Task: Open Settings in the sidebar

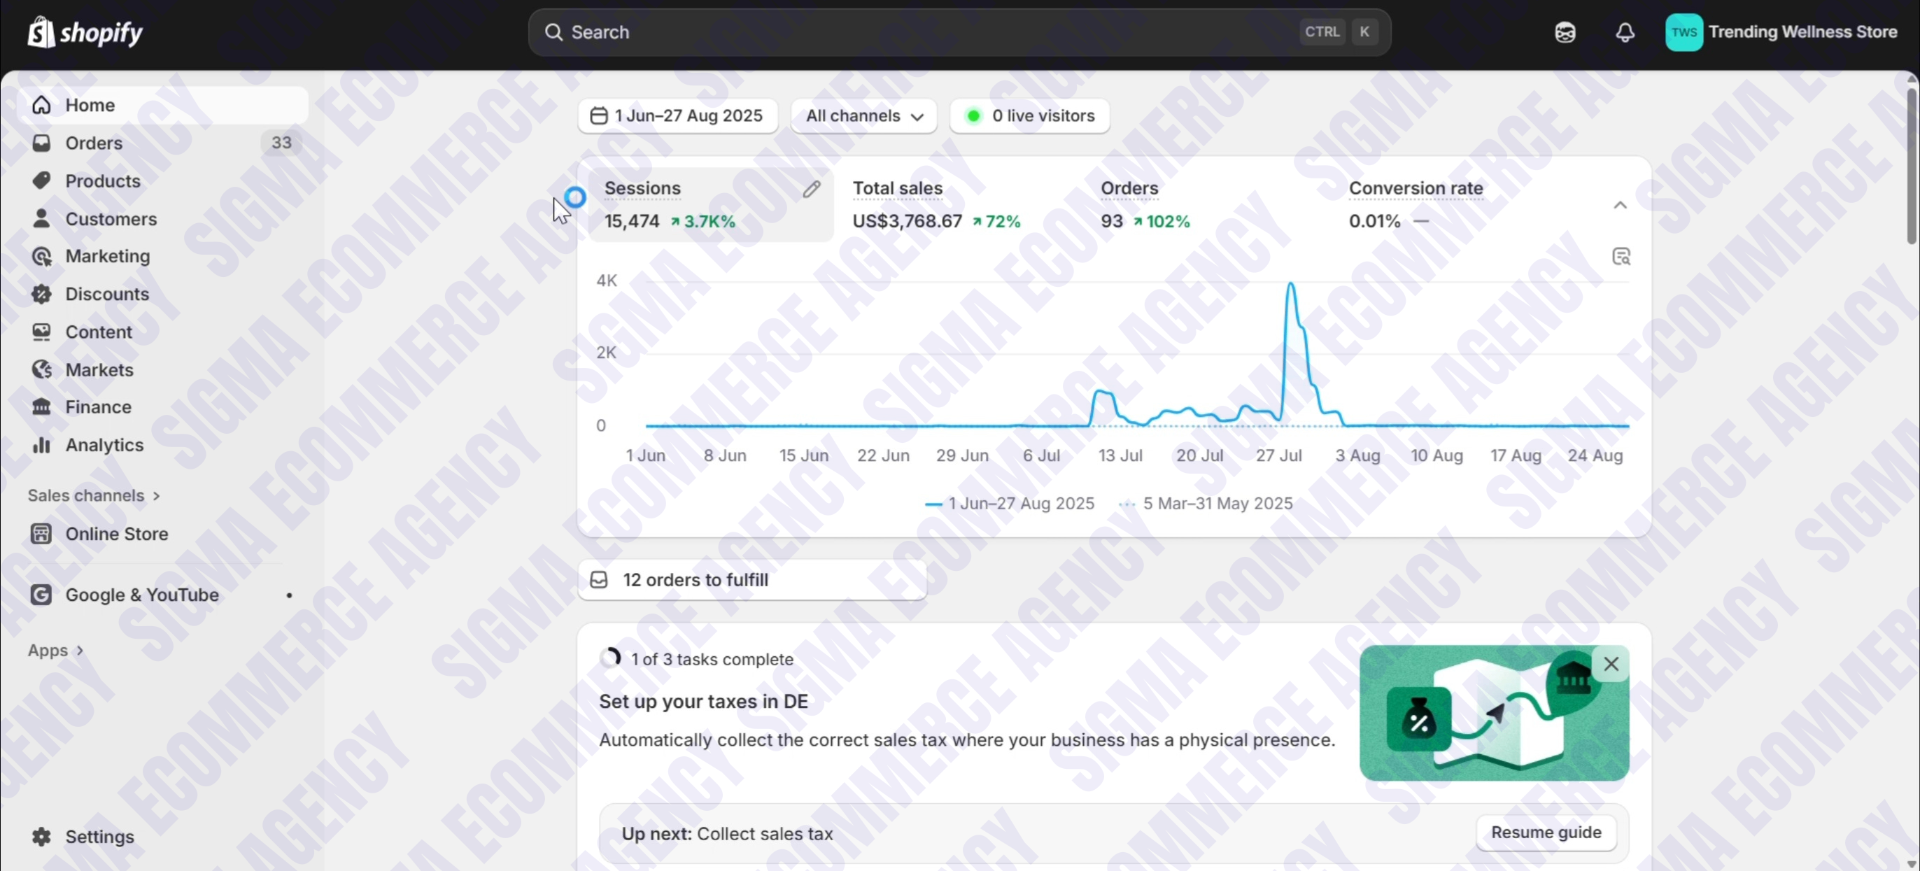Action: point(164,837)
